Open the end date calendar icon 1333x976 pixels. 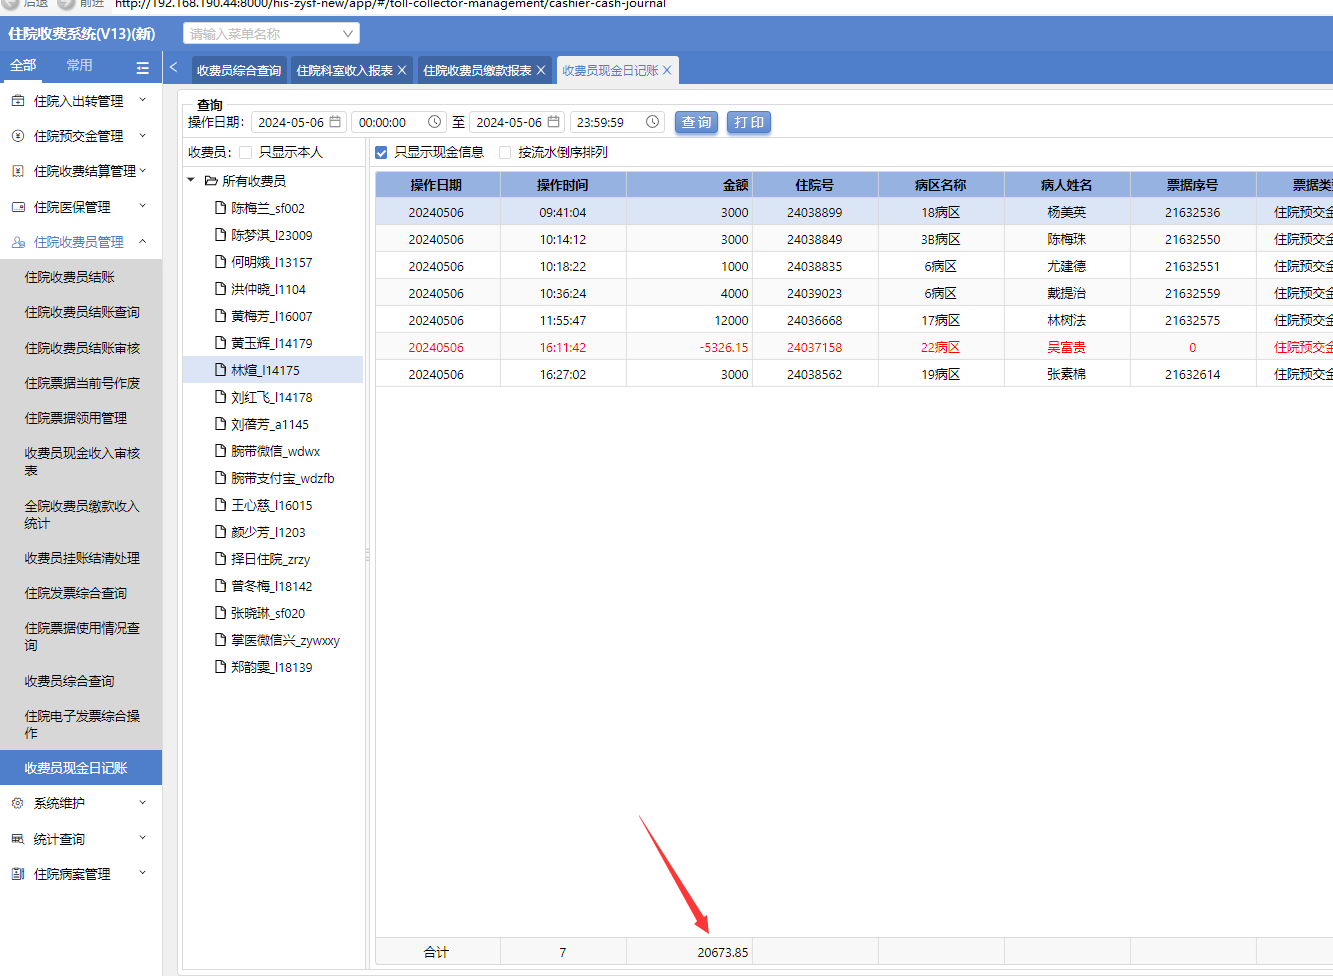(x=553, y=122)
